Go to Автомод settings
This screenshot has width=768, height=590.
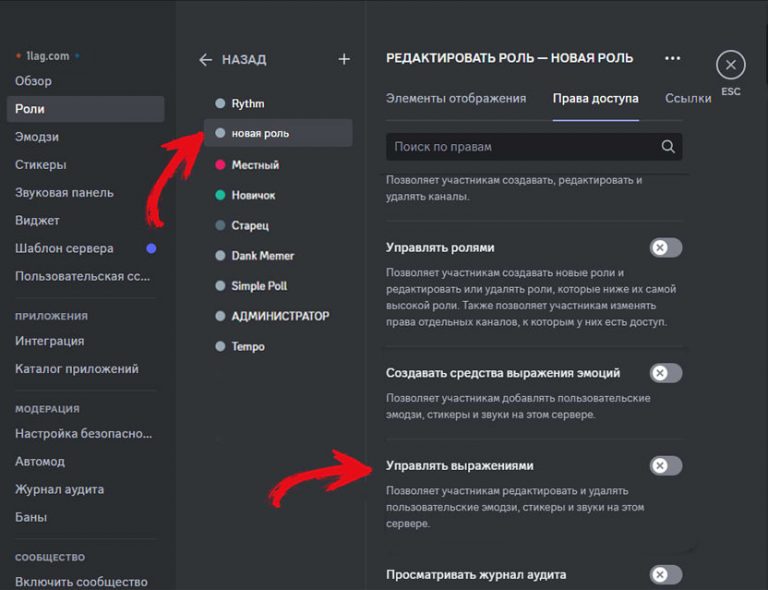pos(40,461)
